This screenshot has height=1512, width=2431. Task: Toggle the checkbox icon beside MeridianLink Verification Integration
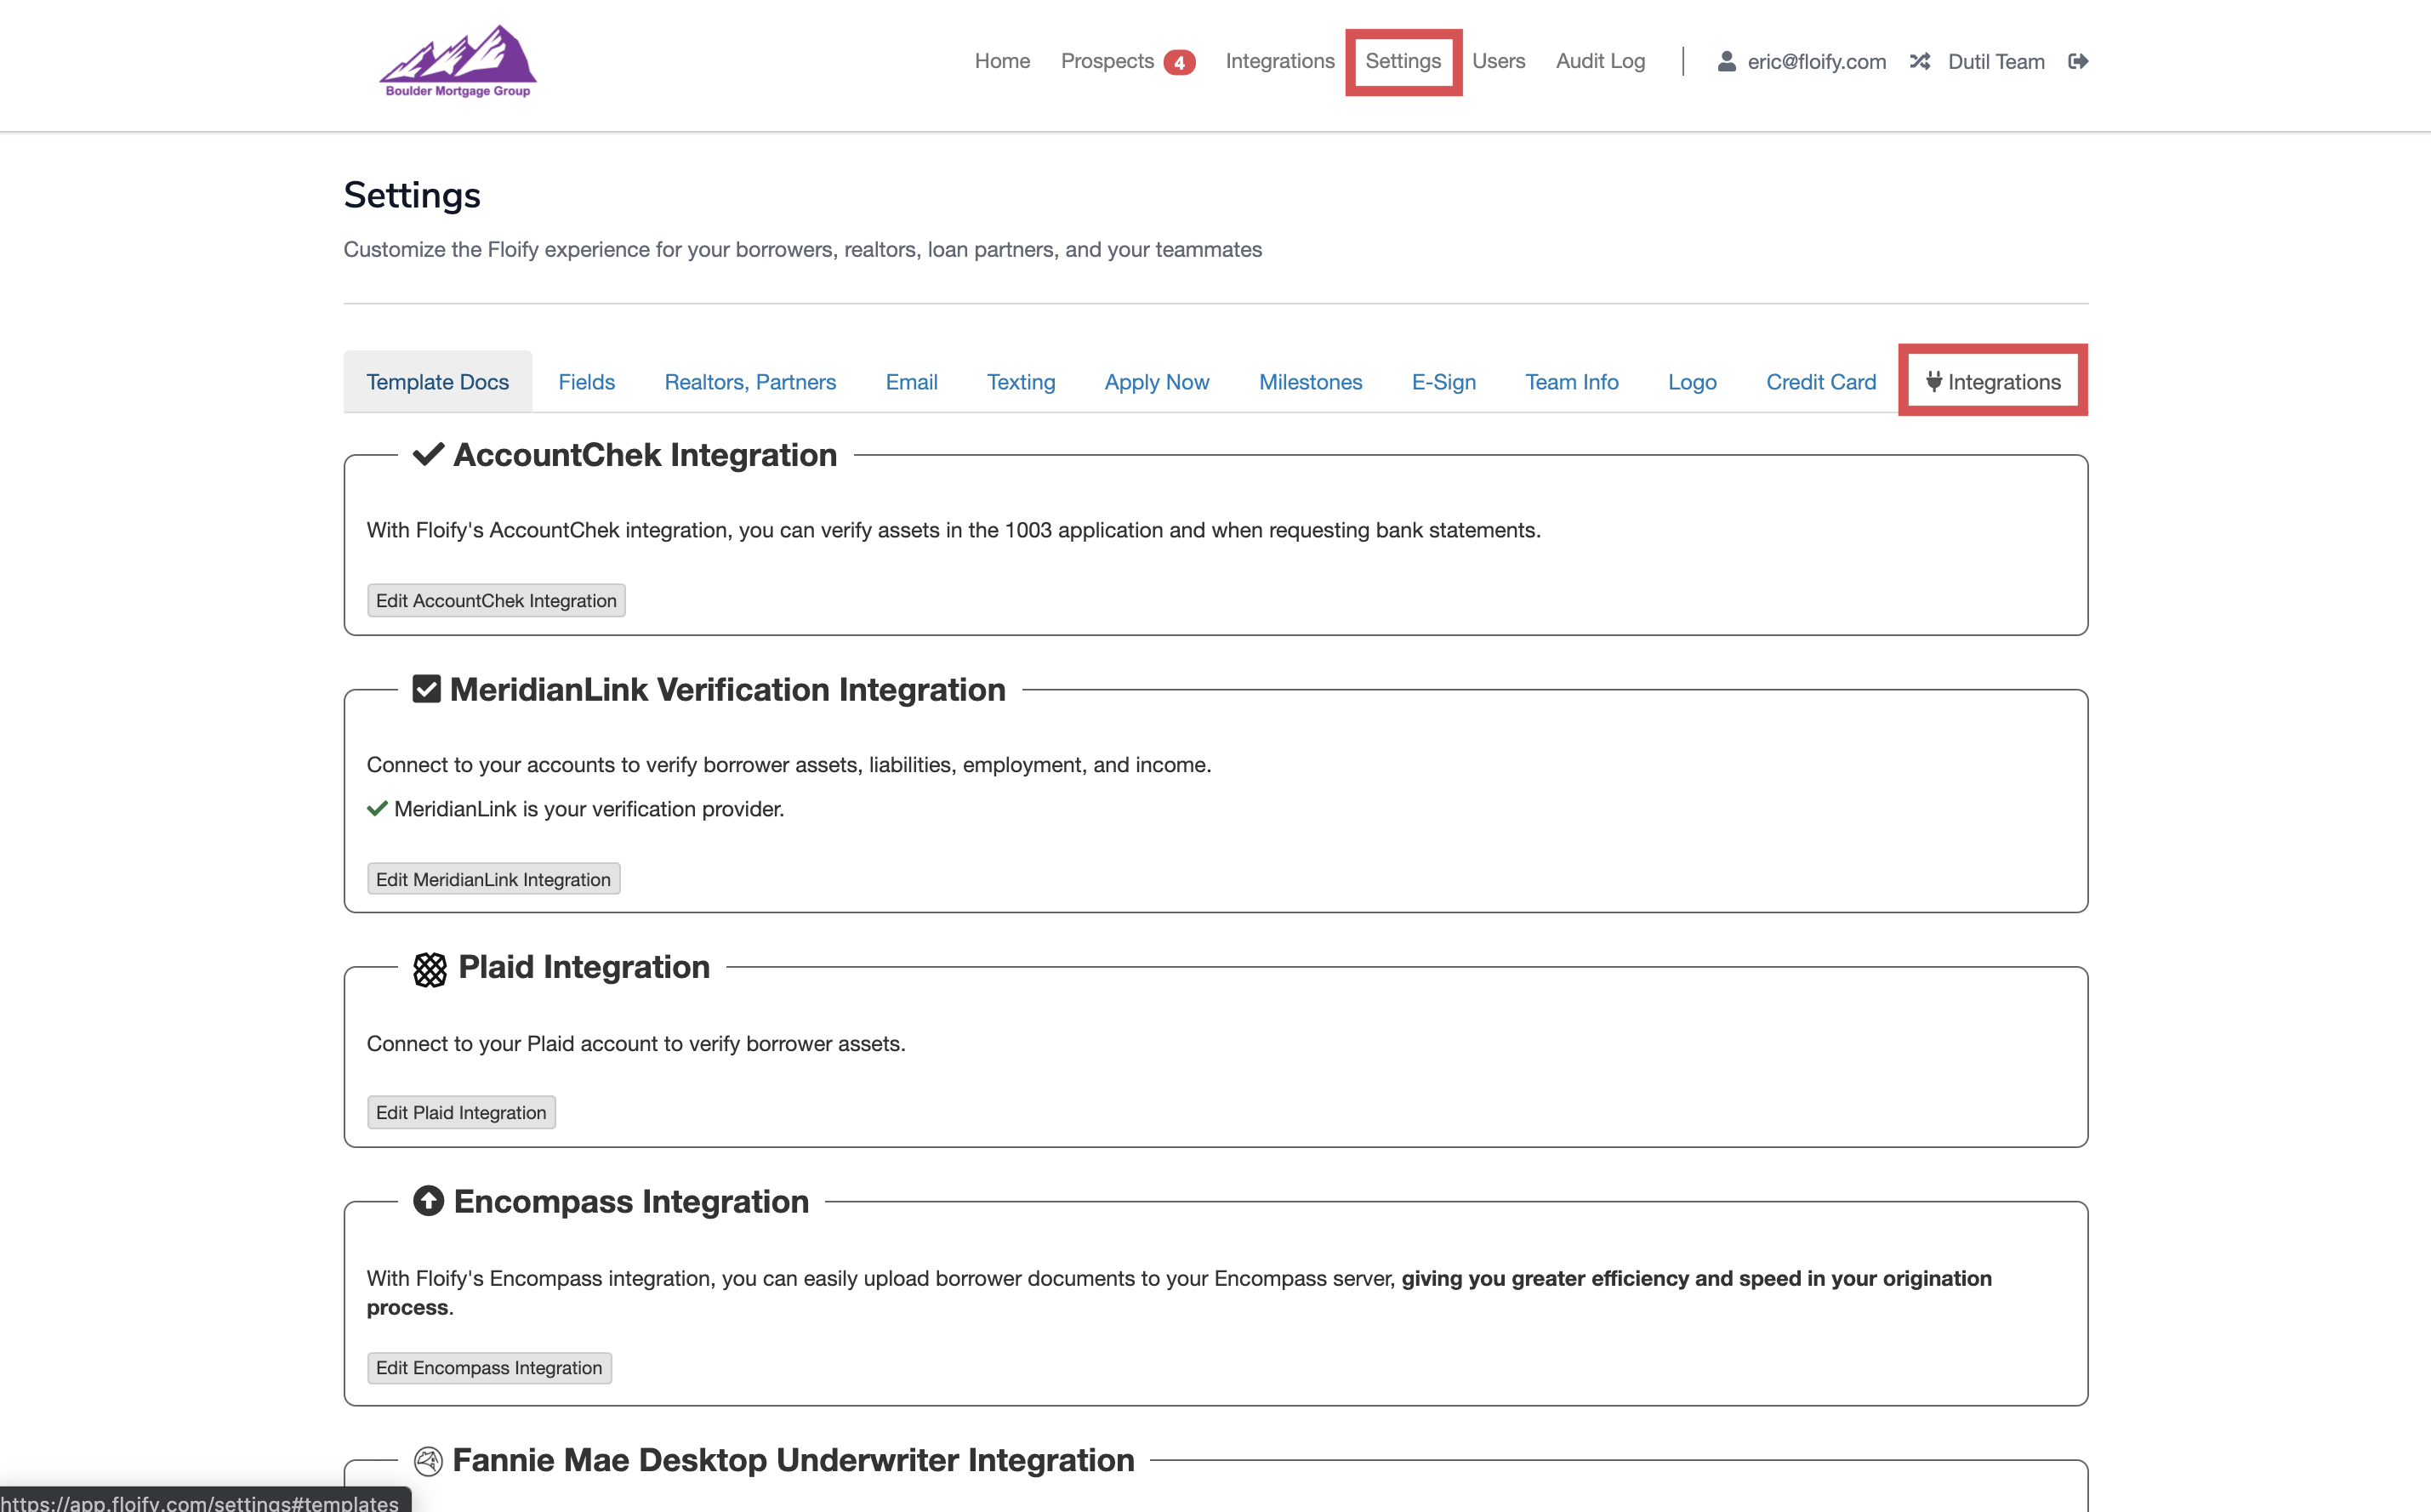click(426, 688)
